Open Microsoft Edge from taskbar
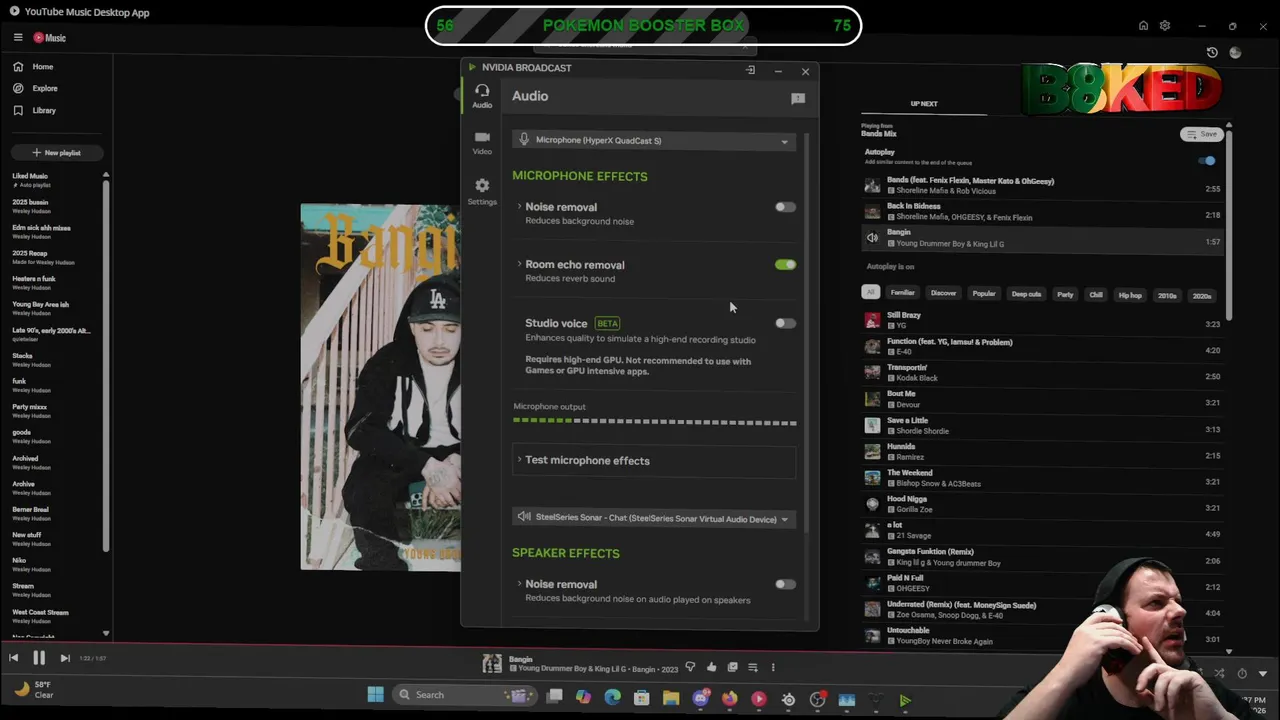The image size is (1280, 720). coord(612,698)
